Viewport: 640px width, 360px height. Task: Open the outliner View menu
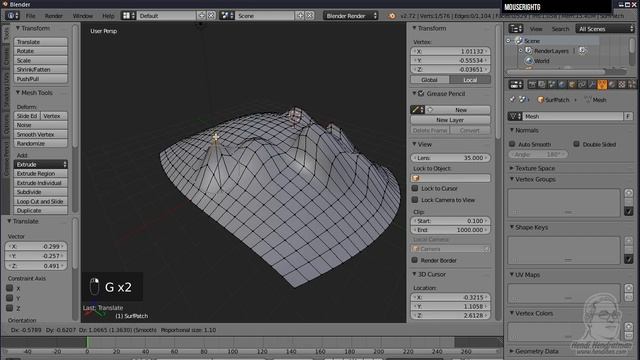536,29
